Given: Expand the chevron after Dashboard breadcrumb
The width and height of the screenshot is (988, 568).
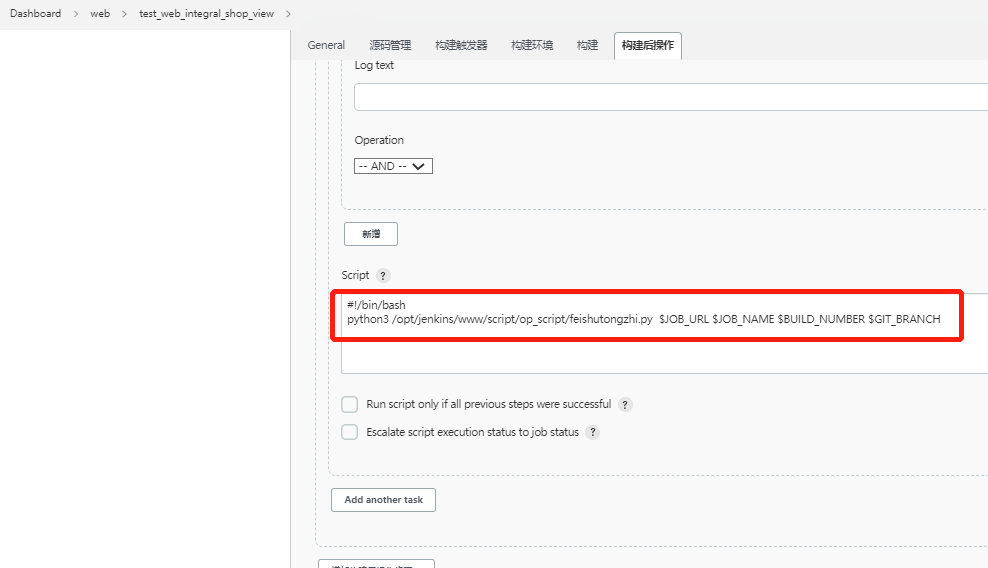Looking at the screenshot, I should click(x=75, y=14).
